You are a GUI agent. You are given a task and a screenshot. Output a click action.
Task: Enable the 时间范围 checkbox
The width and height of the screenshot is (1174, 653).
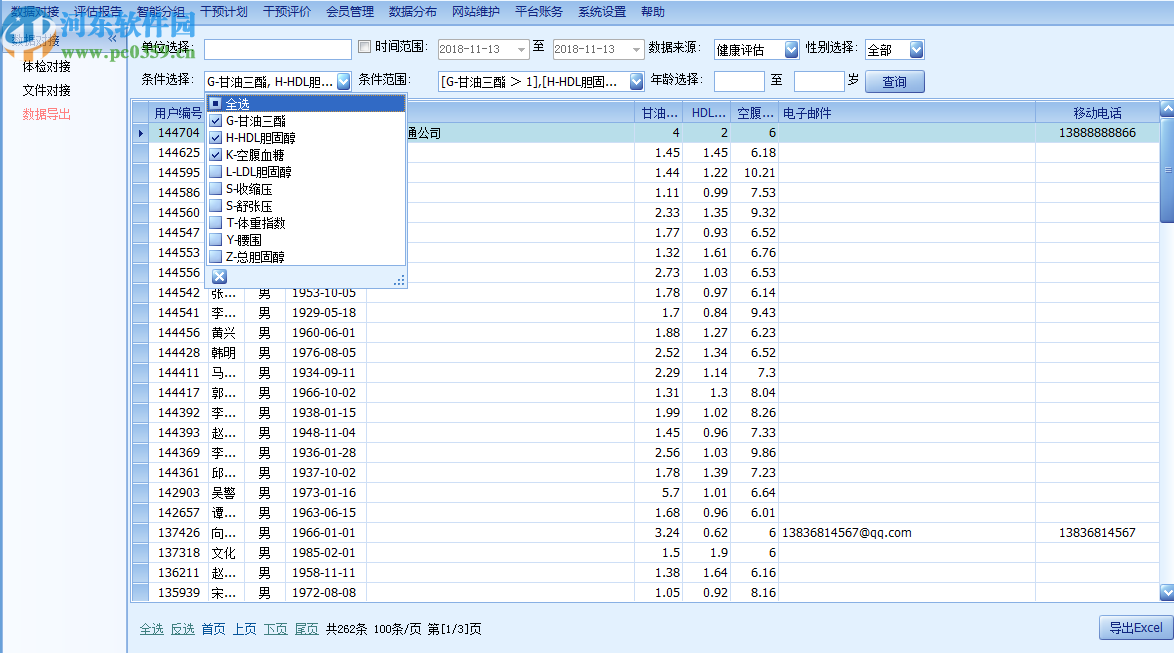point(364,47)
